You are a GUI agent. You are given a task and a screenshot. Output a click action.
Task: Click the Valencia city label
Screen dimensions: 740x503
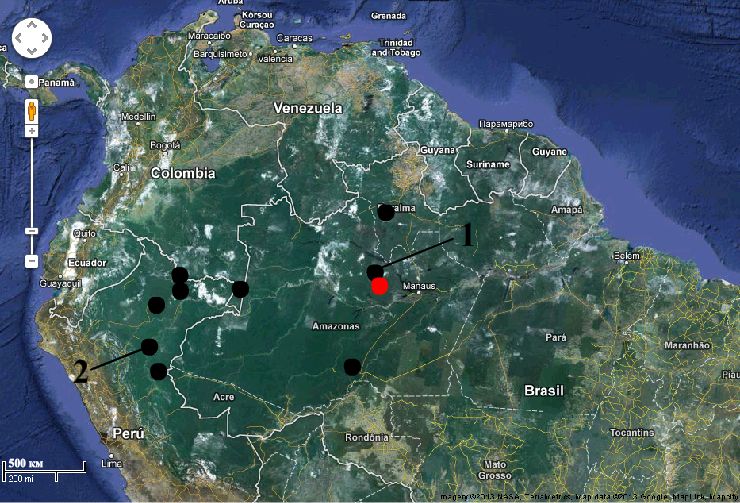276,59
